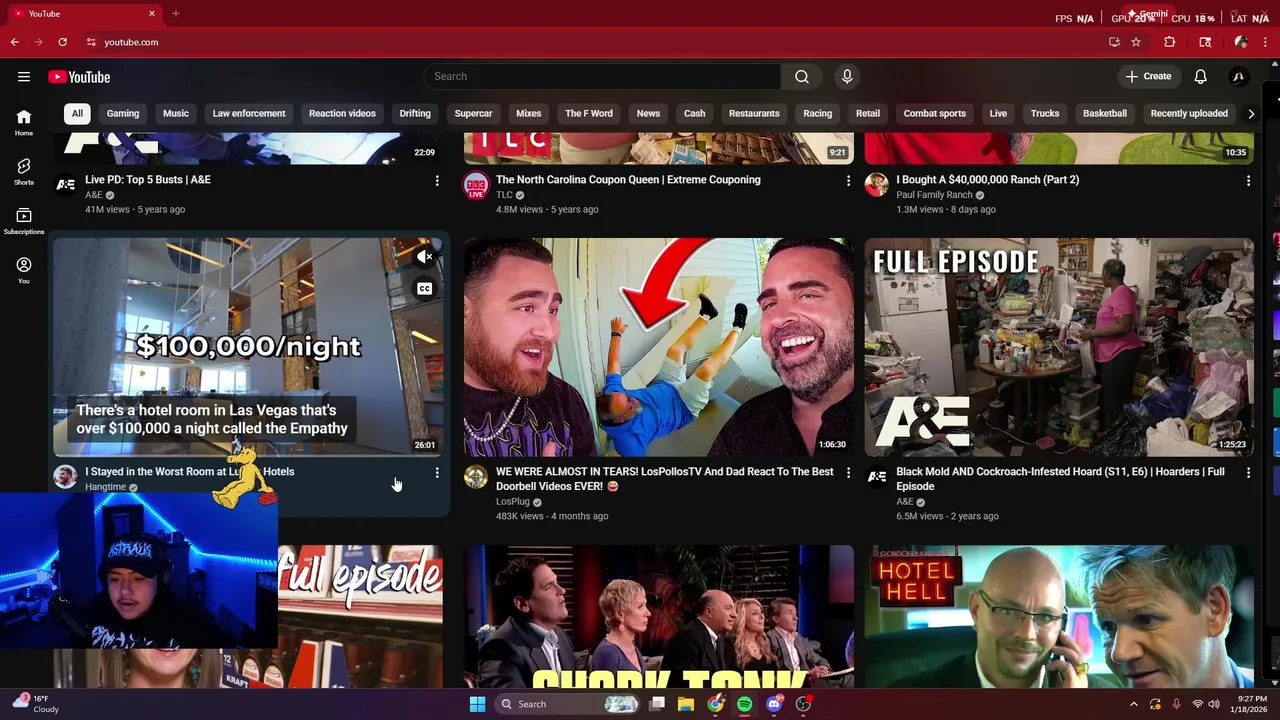Screen dimensions: 1280x720
Task: Click the browser address bar
Action: (590, 42)
